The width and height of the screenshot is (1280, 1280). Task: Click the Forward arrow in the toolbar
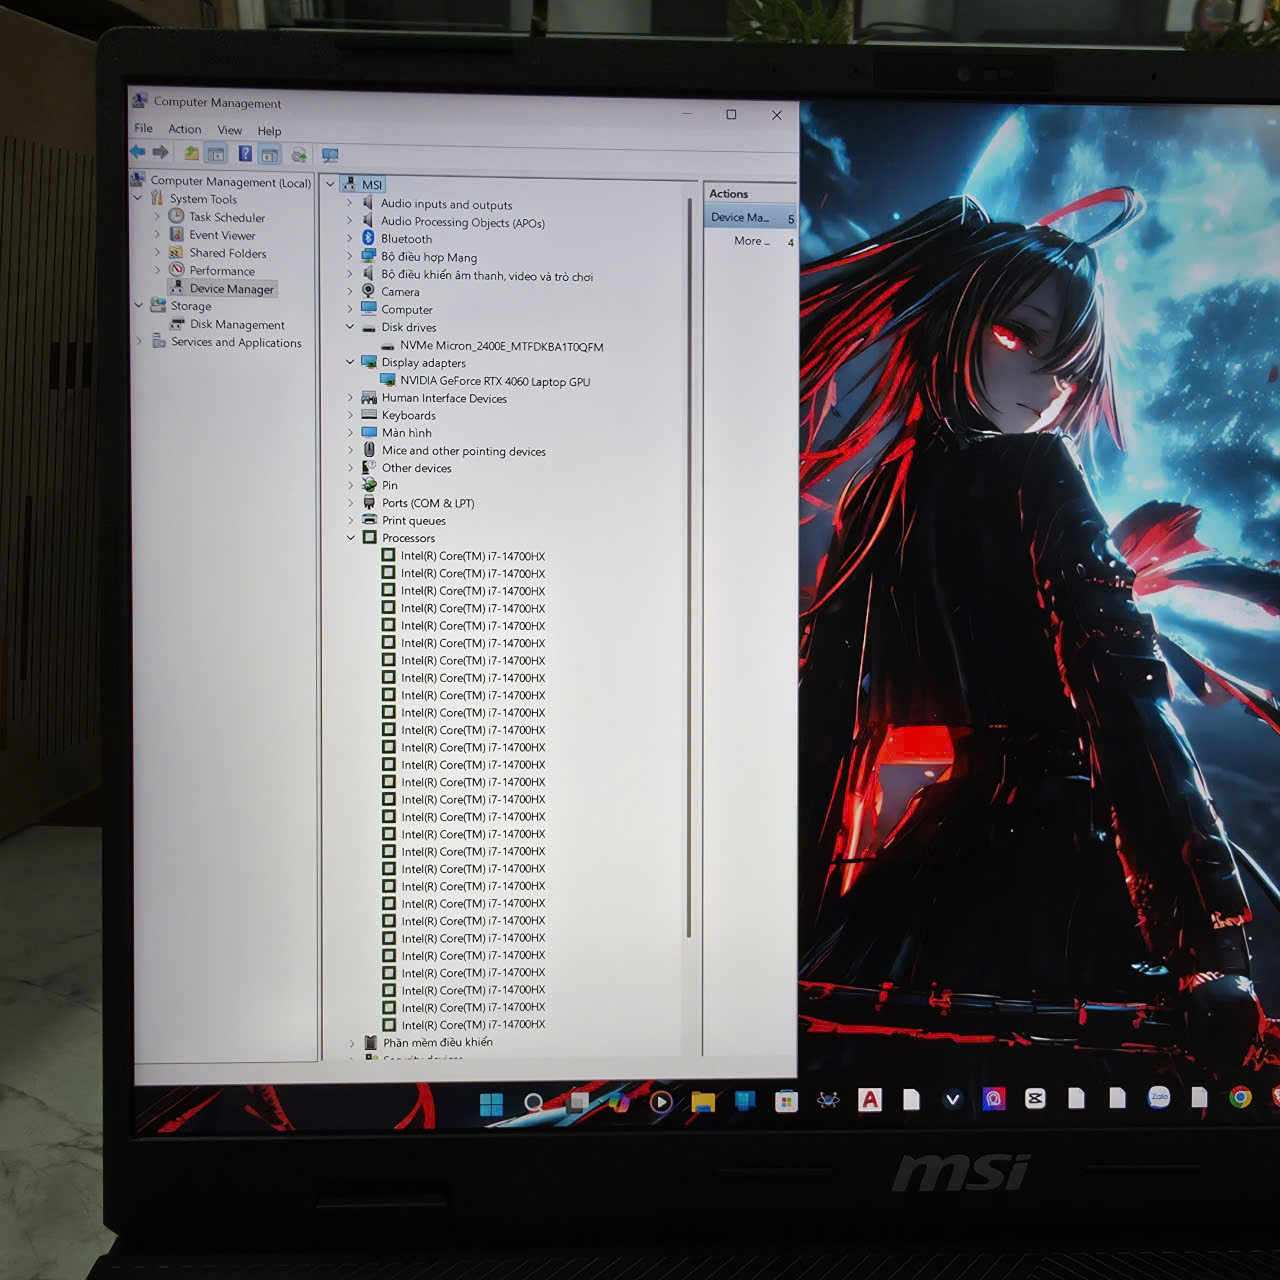click(x=160, y=152)
